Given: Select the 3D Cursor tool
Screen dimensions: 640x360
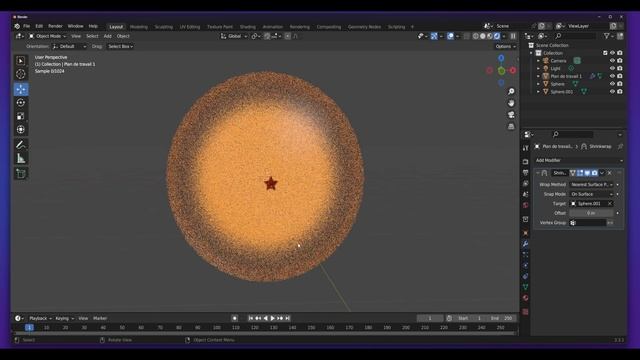Looking at the screenshot, I should click(21, 74).
